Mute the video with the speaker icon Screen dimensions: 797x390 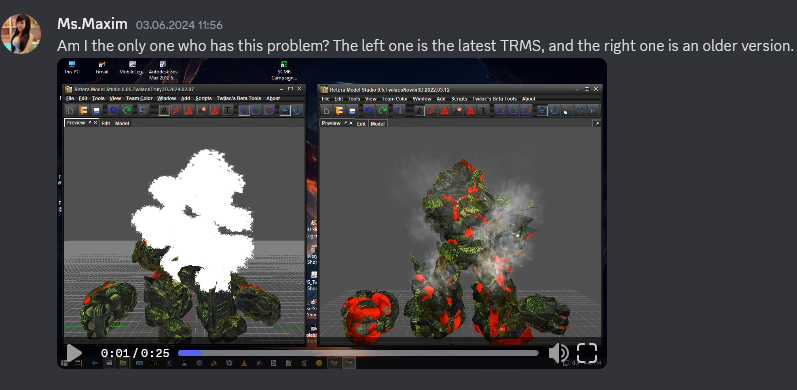click(x=559, y=353)
